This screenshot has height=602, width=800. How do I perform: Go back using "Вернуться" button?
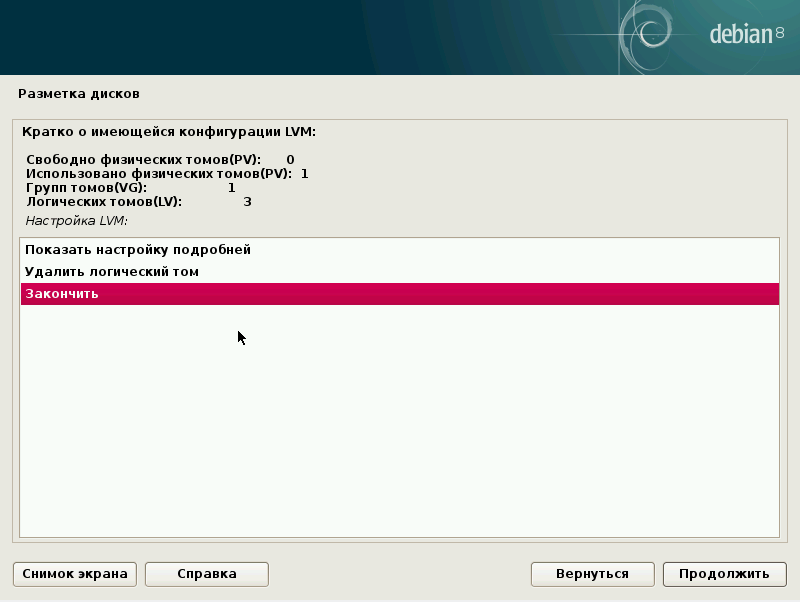(x=593, y=574)
